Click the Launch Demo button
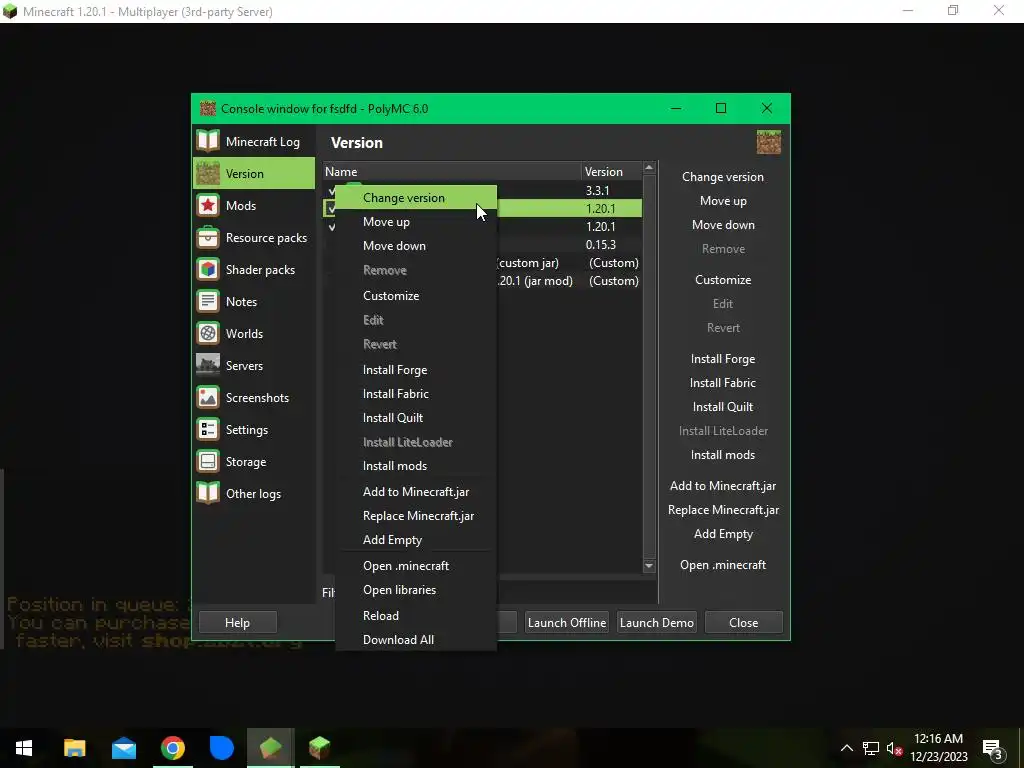This screenshot has width=1024, height=768. [x=656, y=622]
